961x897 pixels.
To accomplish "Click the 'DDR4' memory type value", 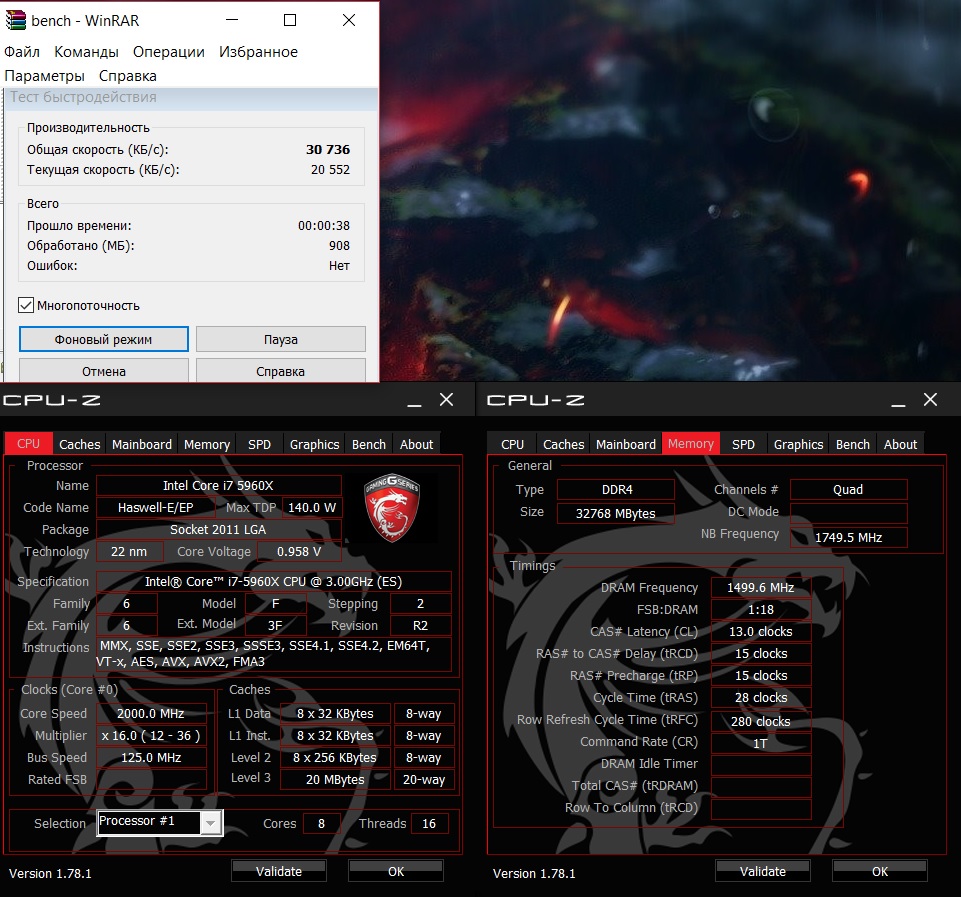I will click(x=617, y=490).
